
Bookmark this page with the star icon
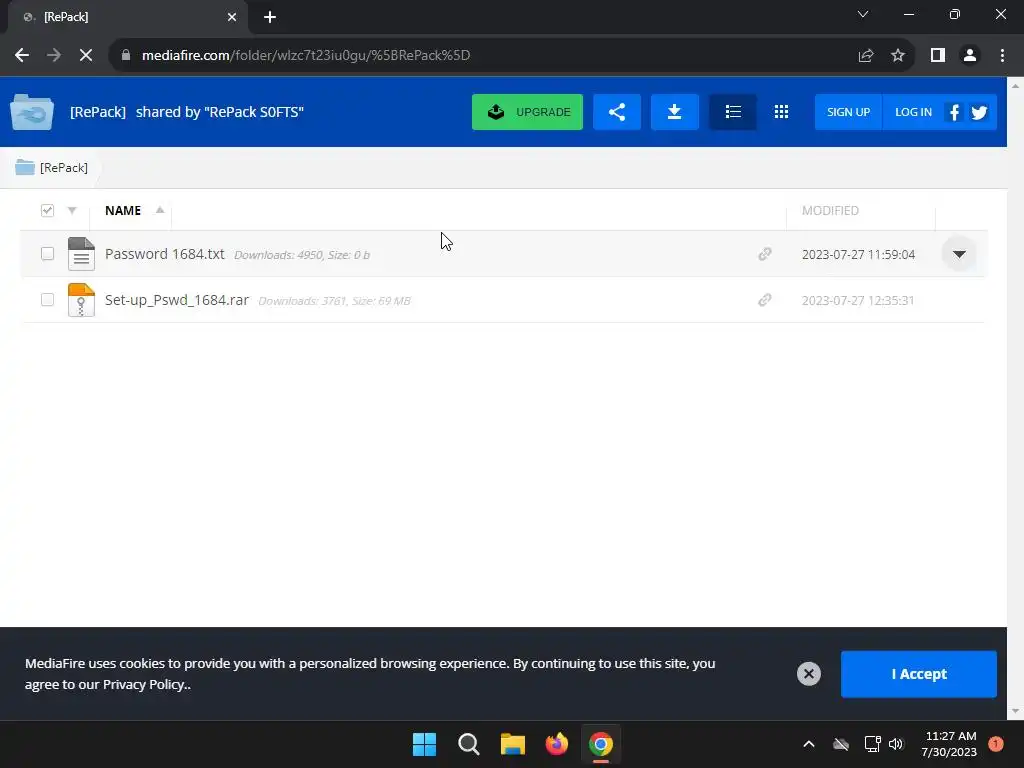(898, 56)
